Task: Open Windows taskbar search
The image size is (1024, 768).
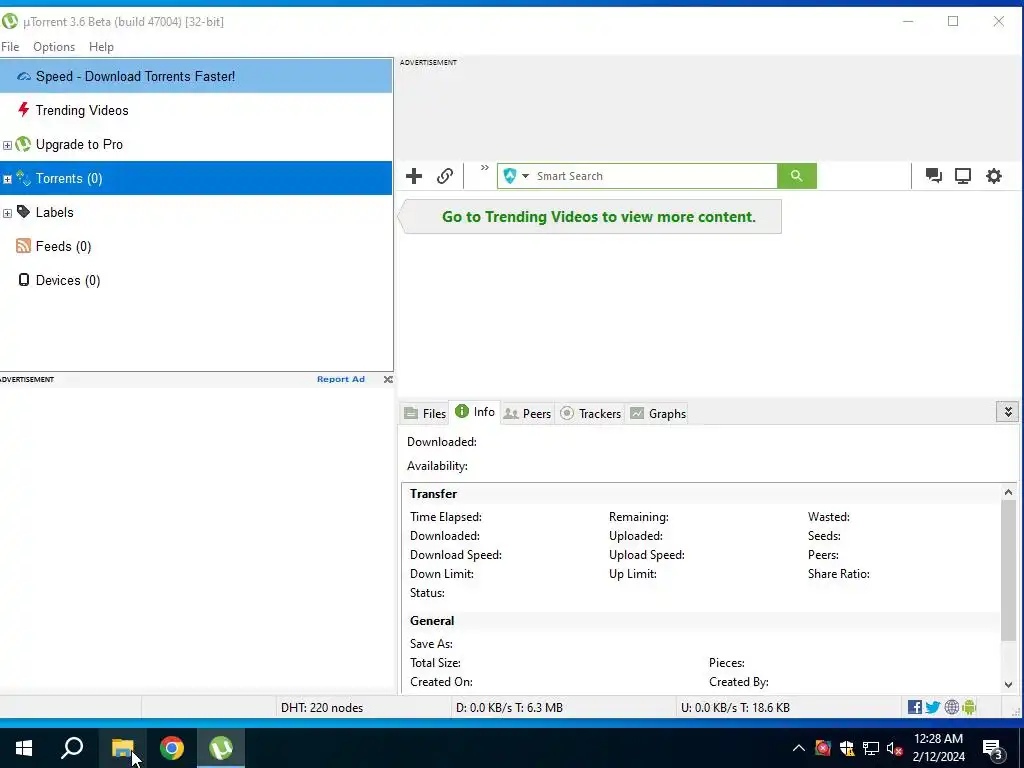Action: click(72, 748)
